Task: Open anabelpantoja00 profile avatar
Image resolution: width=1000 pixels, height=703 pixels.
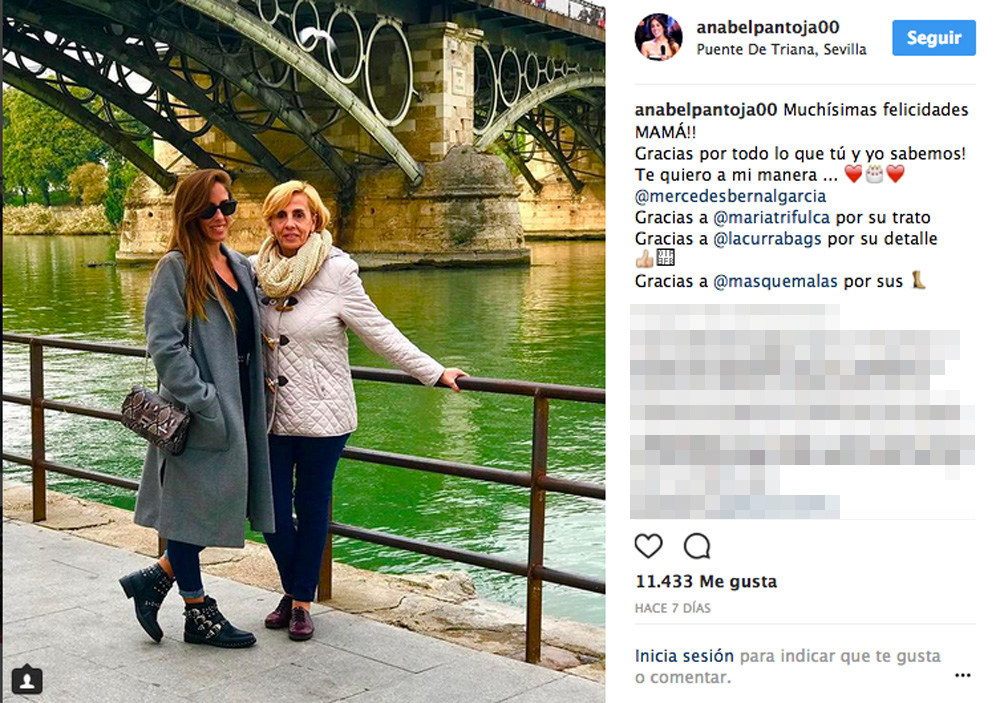Action: coord(658,38)
